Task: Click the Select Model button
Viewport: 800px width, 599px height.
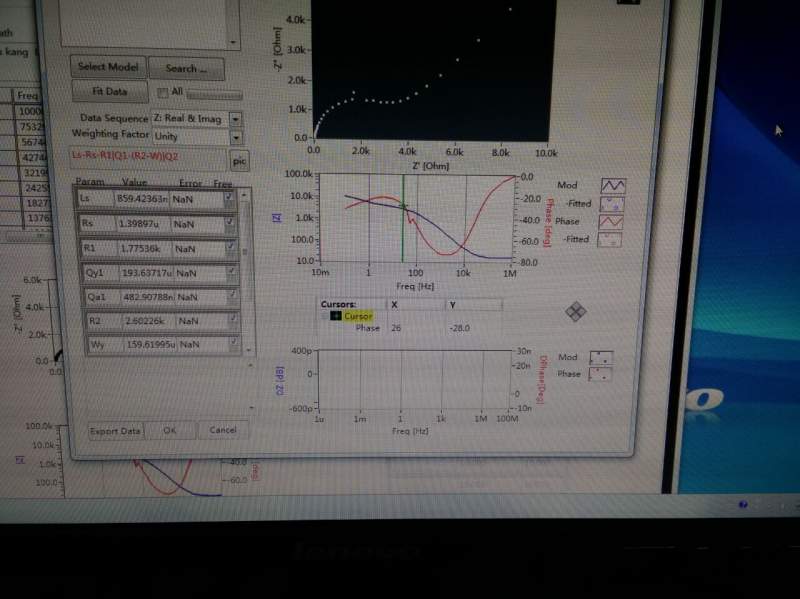Action: tap(108, 67)
